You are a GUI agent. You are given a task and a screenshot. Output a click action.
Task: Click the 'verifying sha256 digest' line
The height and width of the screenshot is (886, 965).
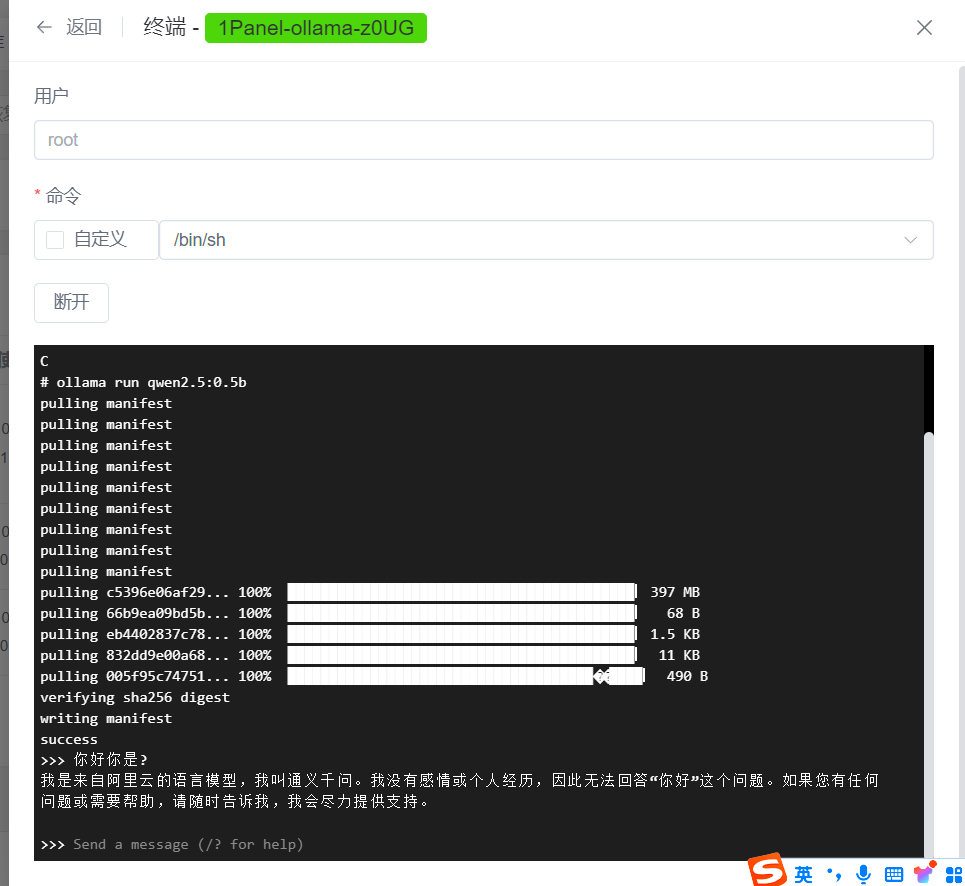[135, 697]
